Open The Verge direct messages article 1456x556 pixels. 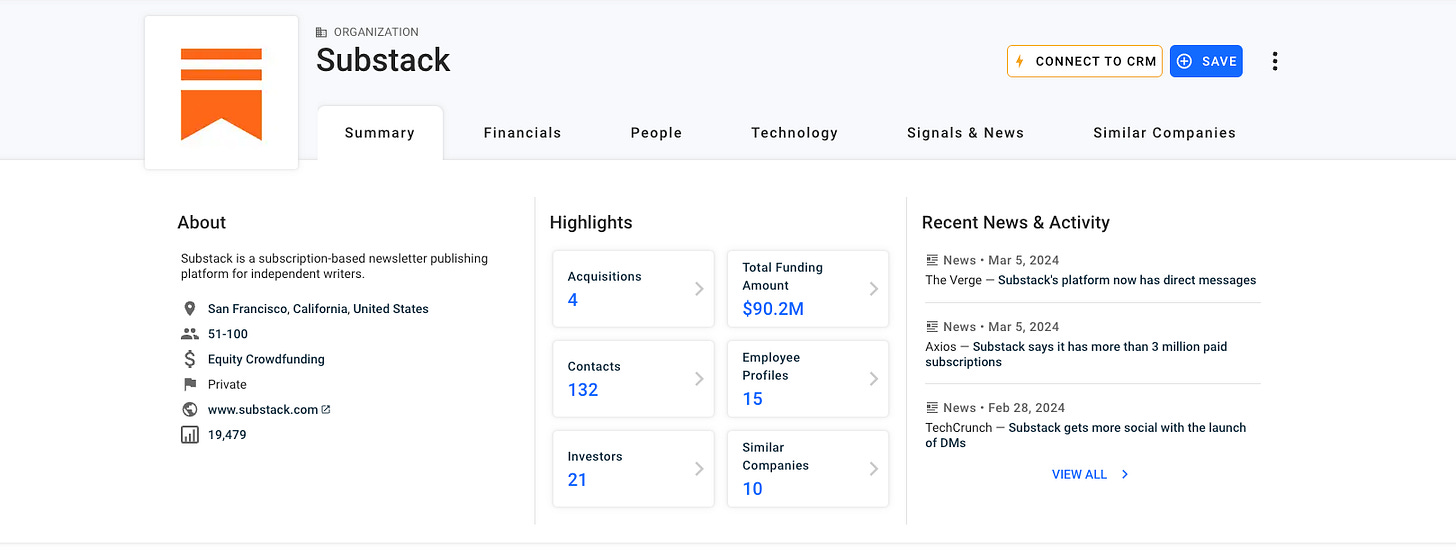pyautogui.click(x=1127, y=280)
